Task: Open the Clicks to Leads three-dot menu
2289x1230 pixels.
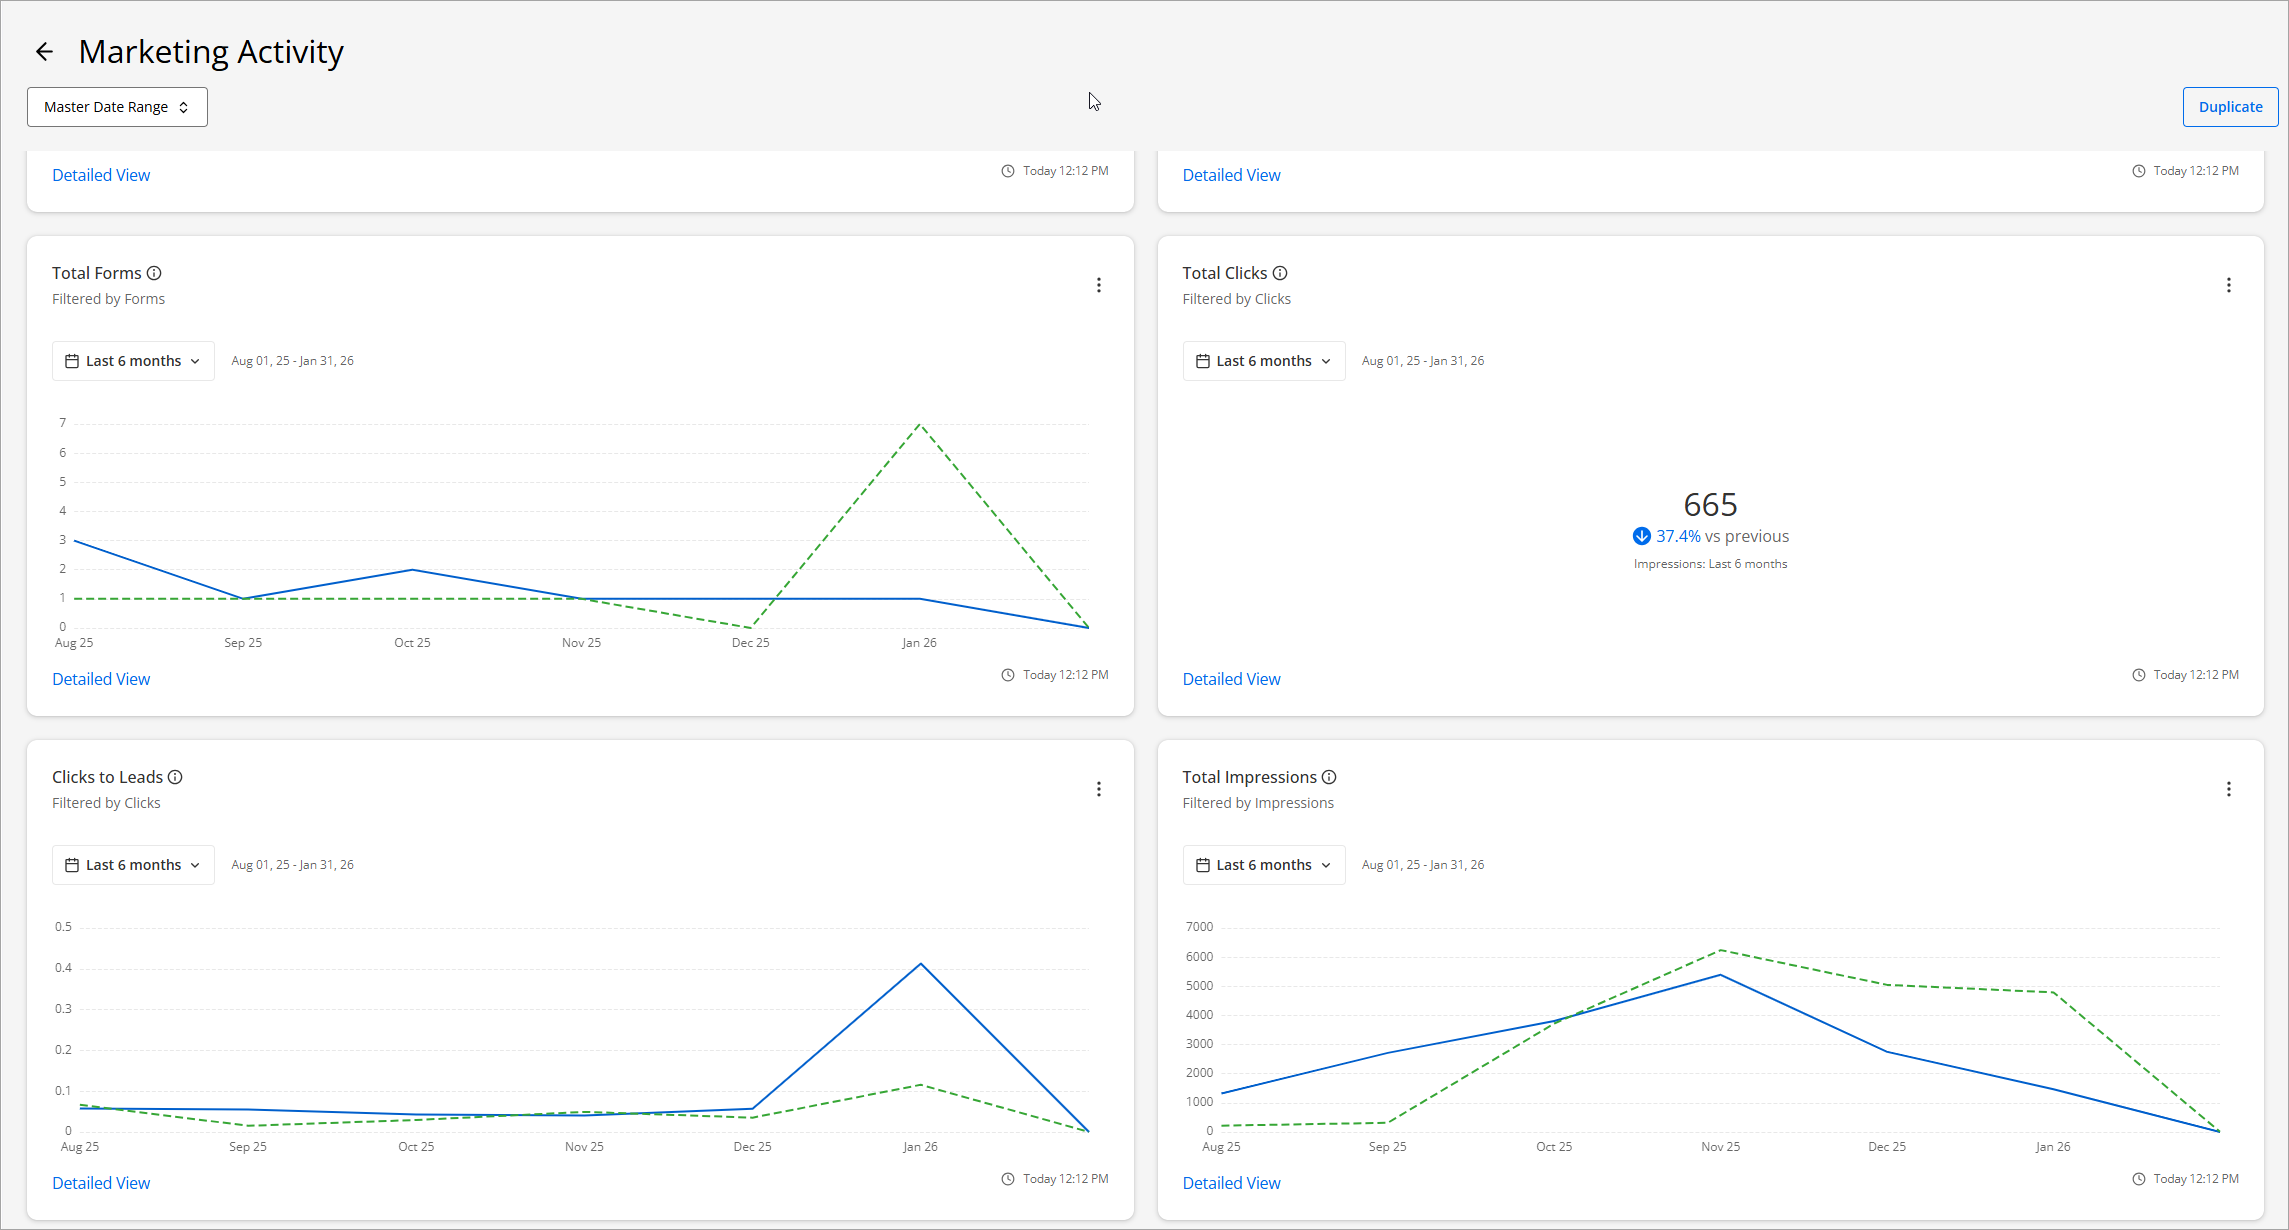Action: pyautogui.click(x=1098, y=789)
